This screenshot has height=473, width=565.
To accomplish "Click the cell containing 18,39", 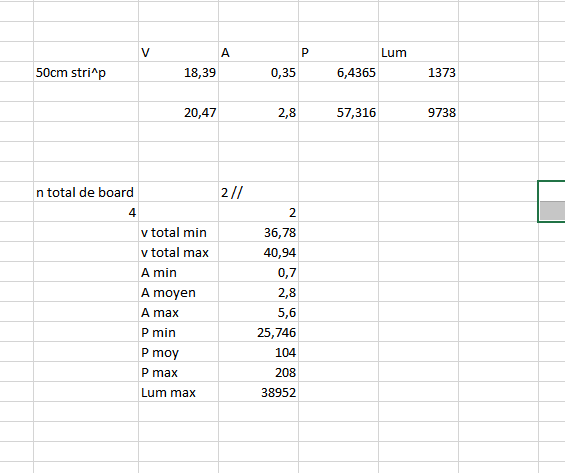I will click(178, 72).
